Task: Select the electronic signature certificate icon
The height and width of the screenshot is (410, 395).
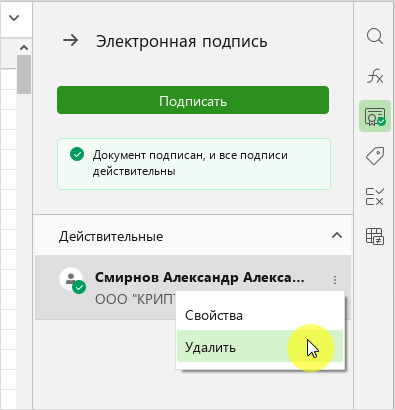Action: [375, 116]
